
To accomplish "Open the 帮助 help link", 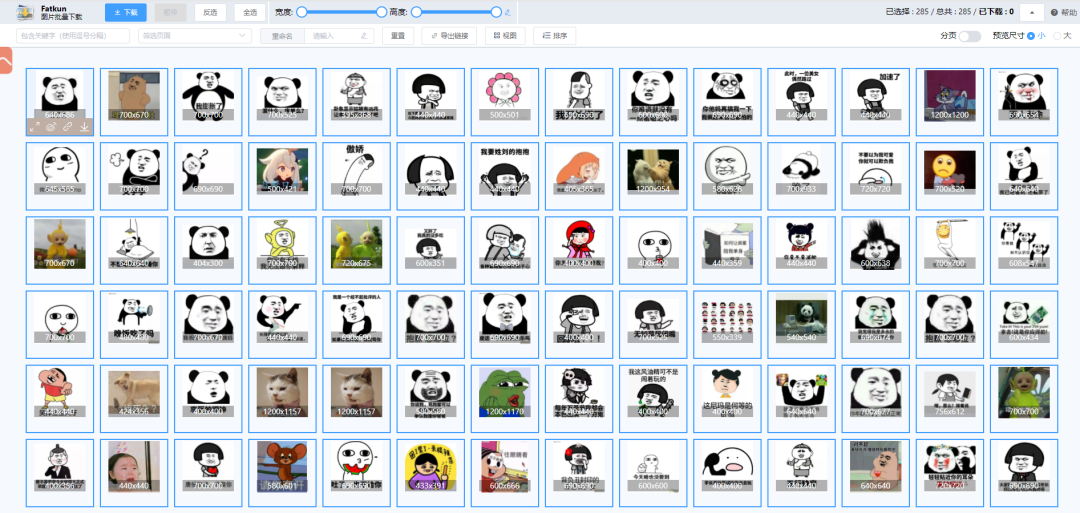I will point(1063,12).
